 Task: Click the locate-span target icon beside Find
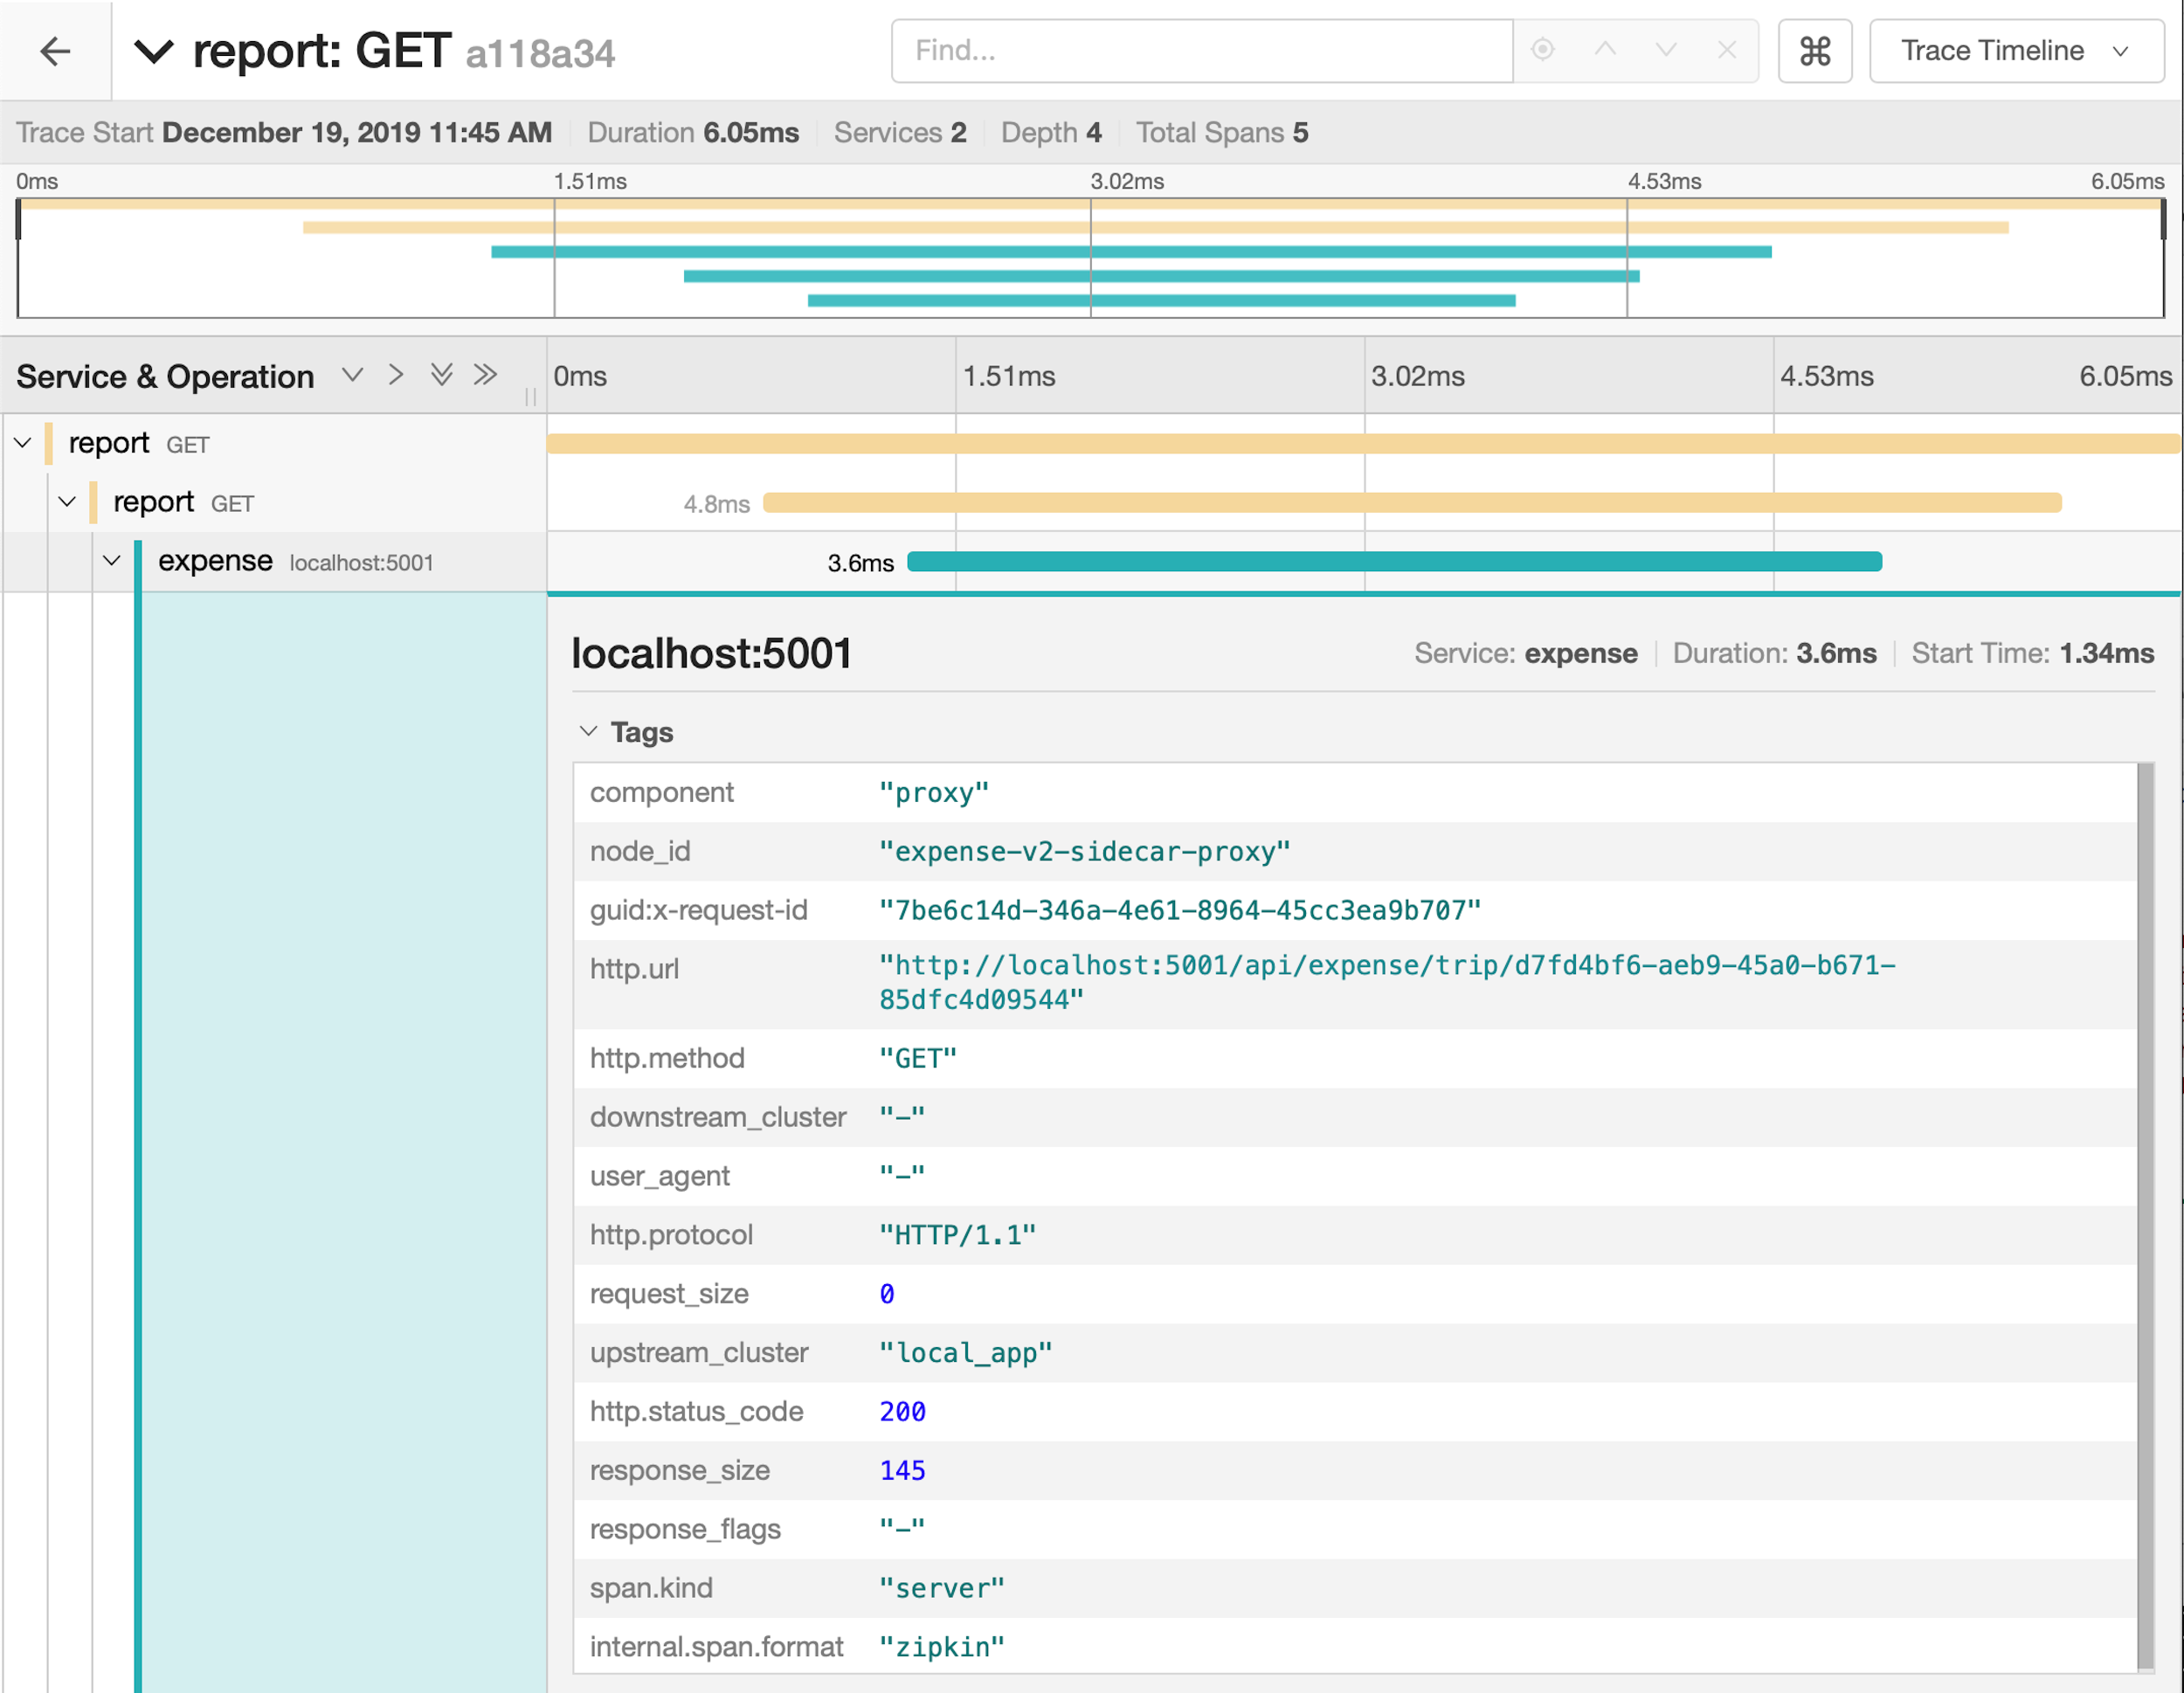(x=1543, y=51)
